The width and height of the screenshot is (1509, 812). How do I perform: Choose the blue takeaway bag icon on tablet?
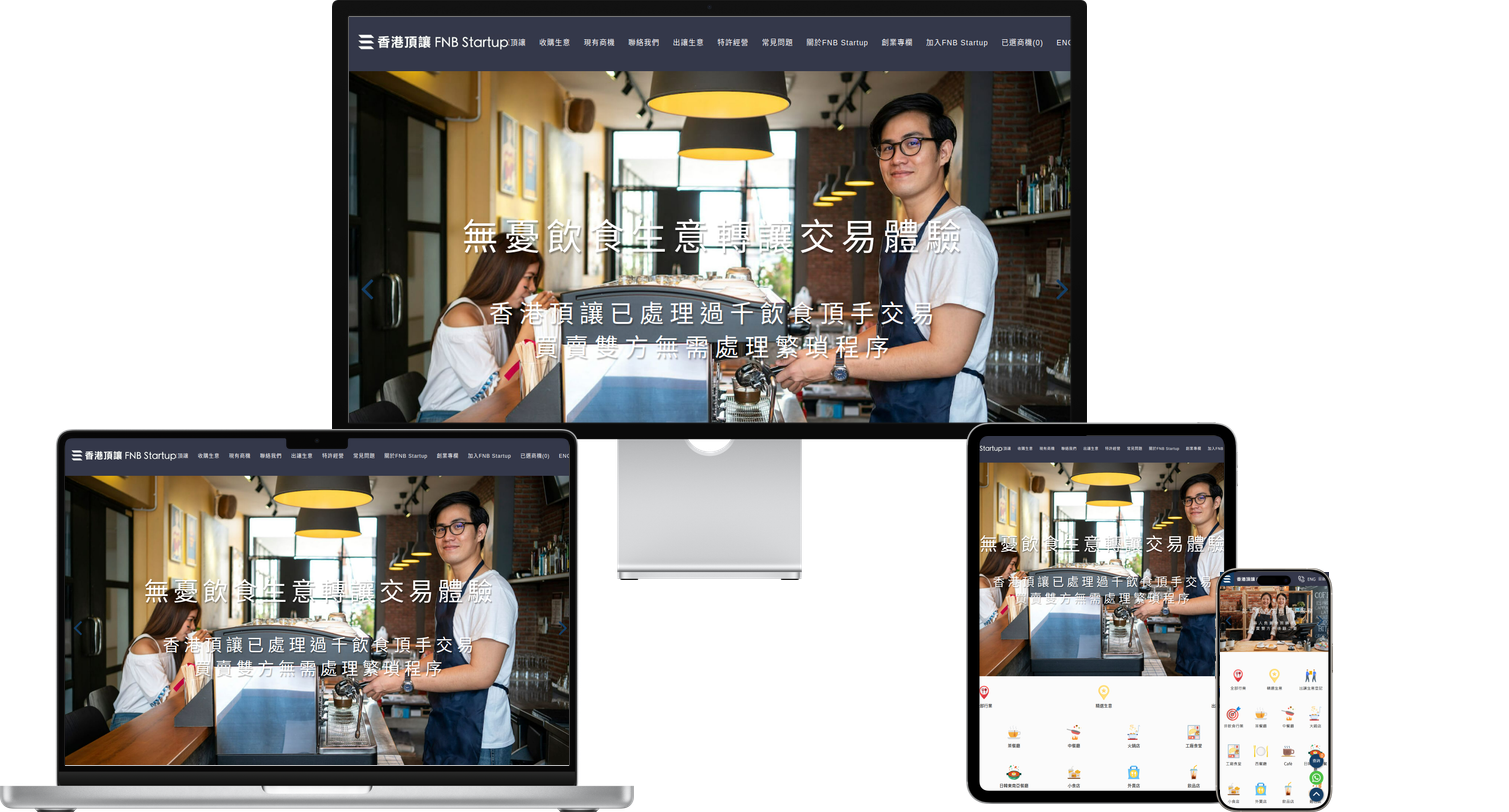coord(1134,773)
